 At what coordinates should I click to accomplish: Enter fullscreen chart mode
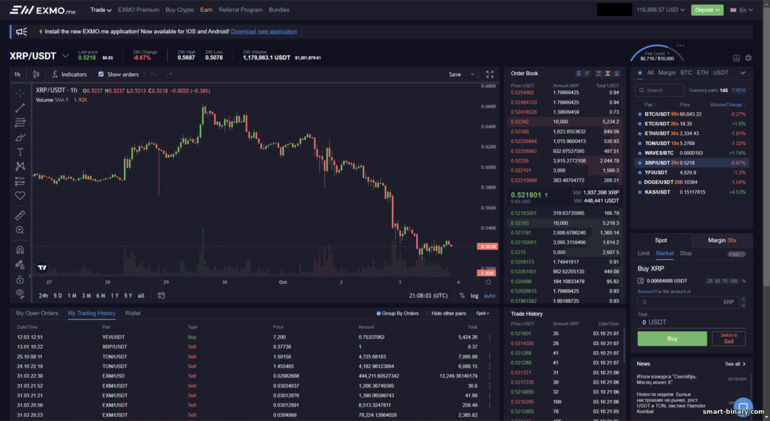click(490, 74)
